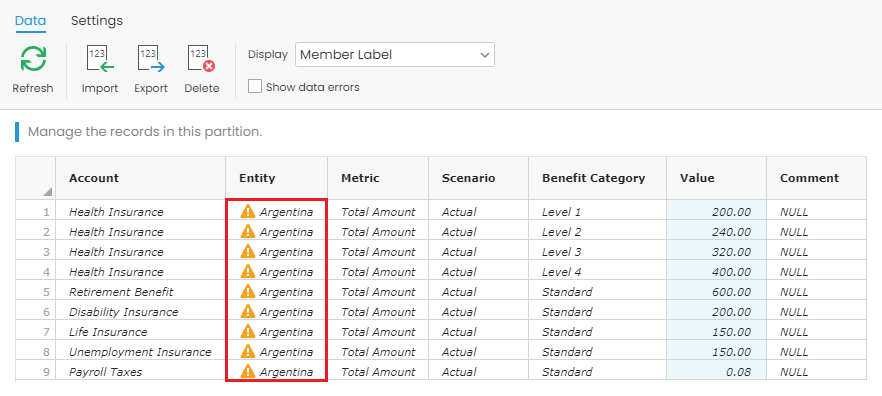Screen dimensions: 882x396
Task: Click the Value column header
Action: point(717,178)
